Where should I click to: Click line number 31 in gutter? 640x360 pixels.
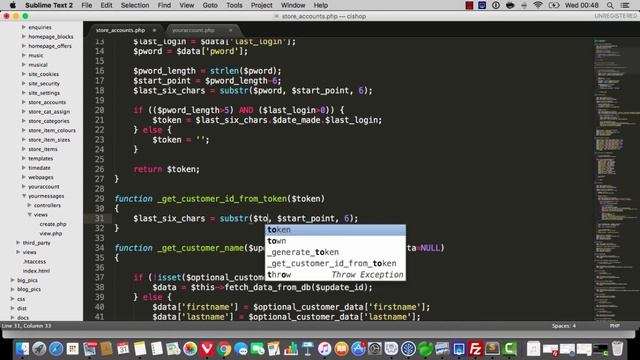click(99, 218)
